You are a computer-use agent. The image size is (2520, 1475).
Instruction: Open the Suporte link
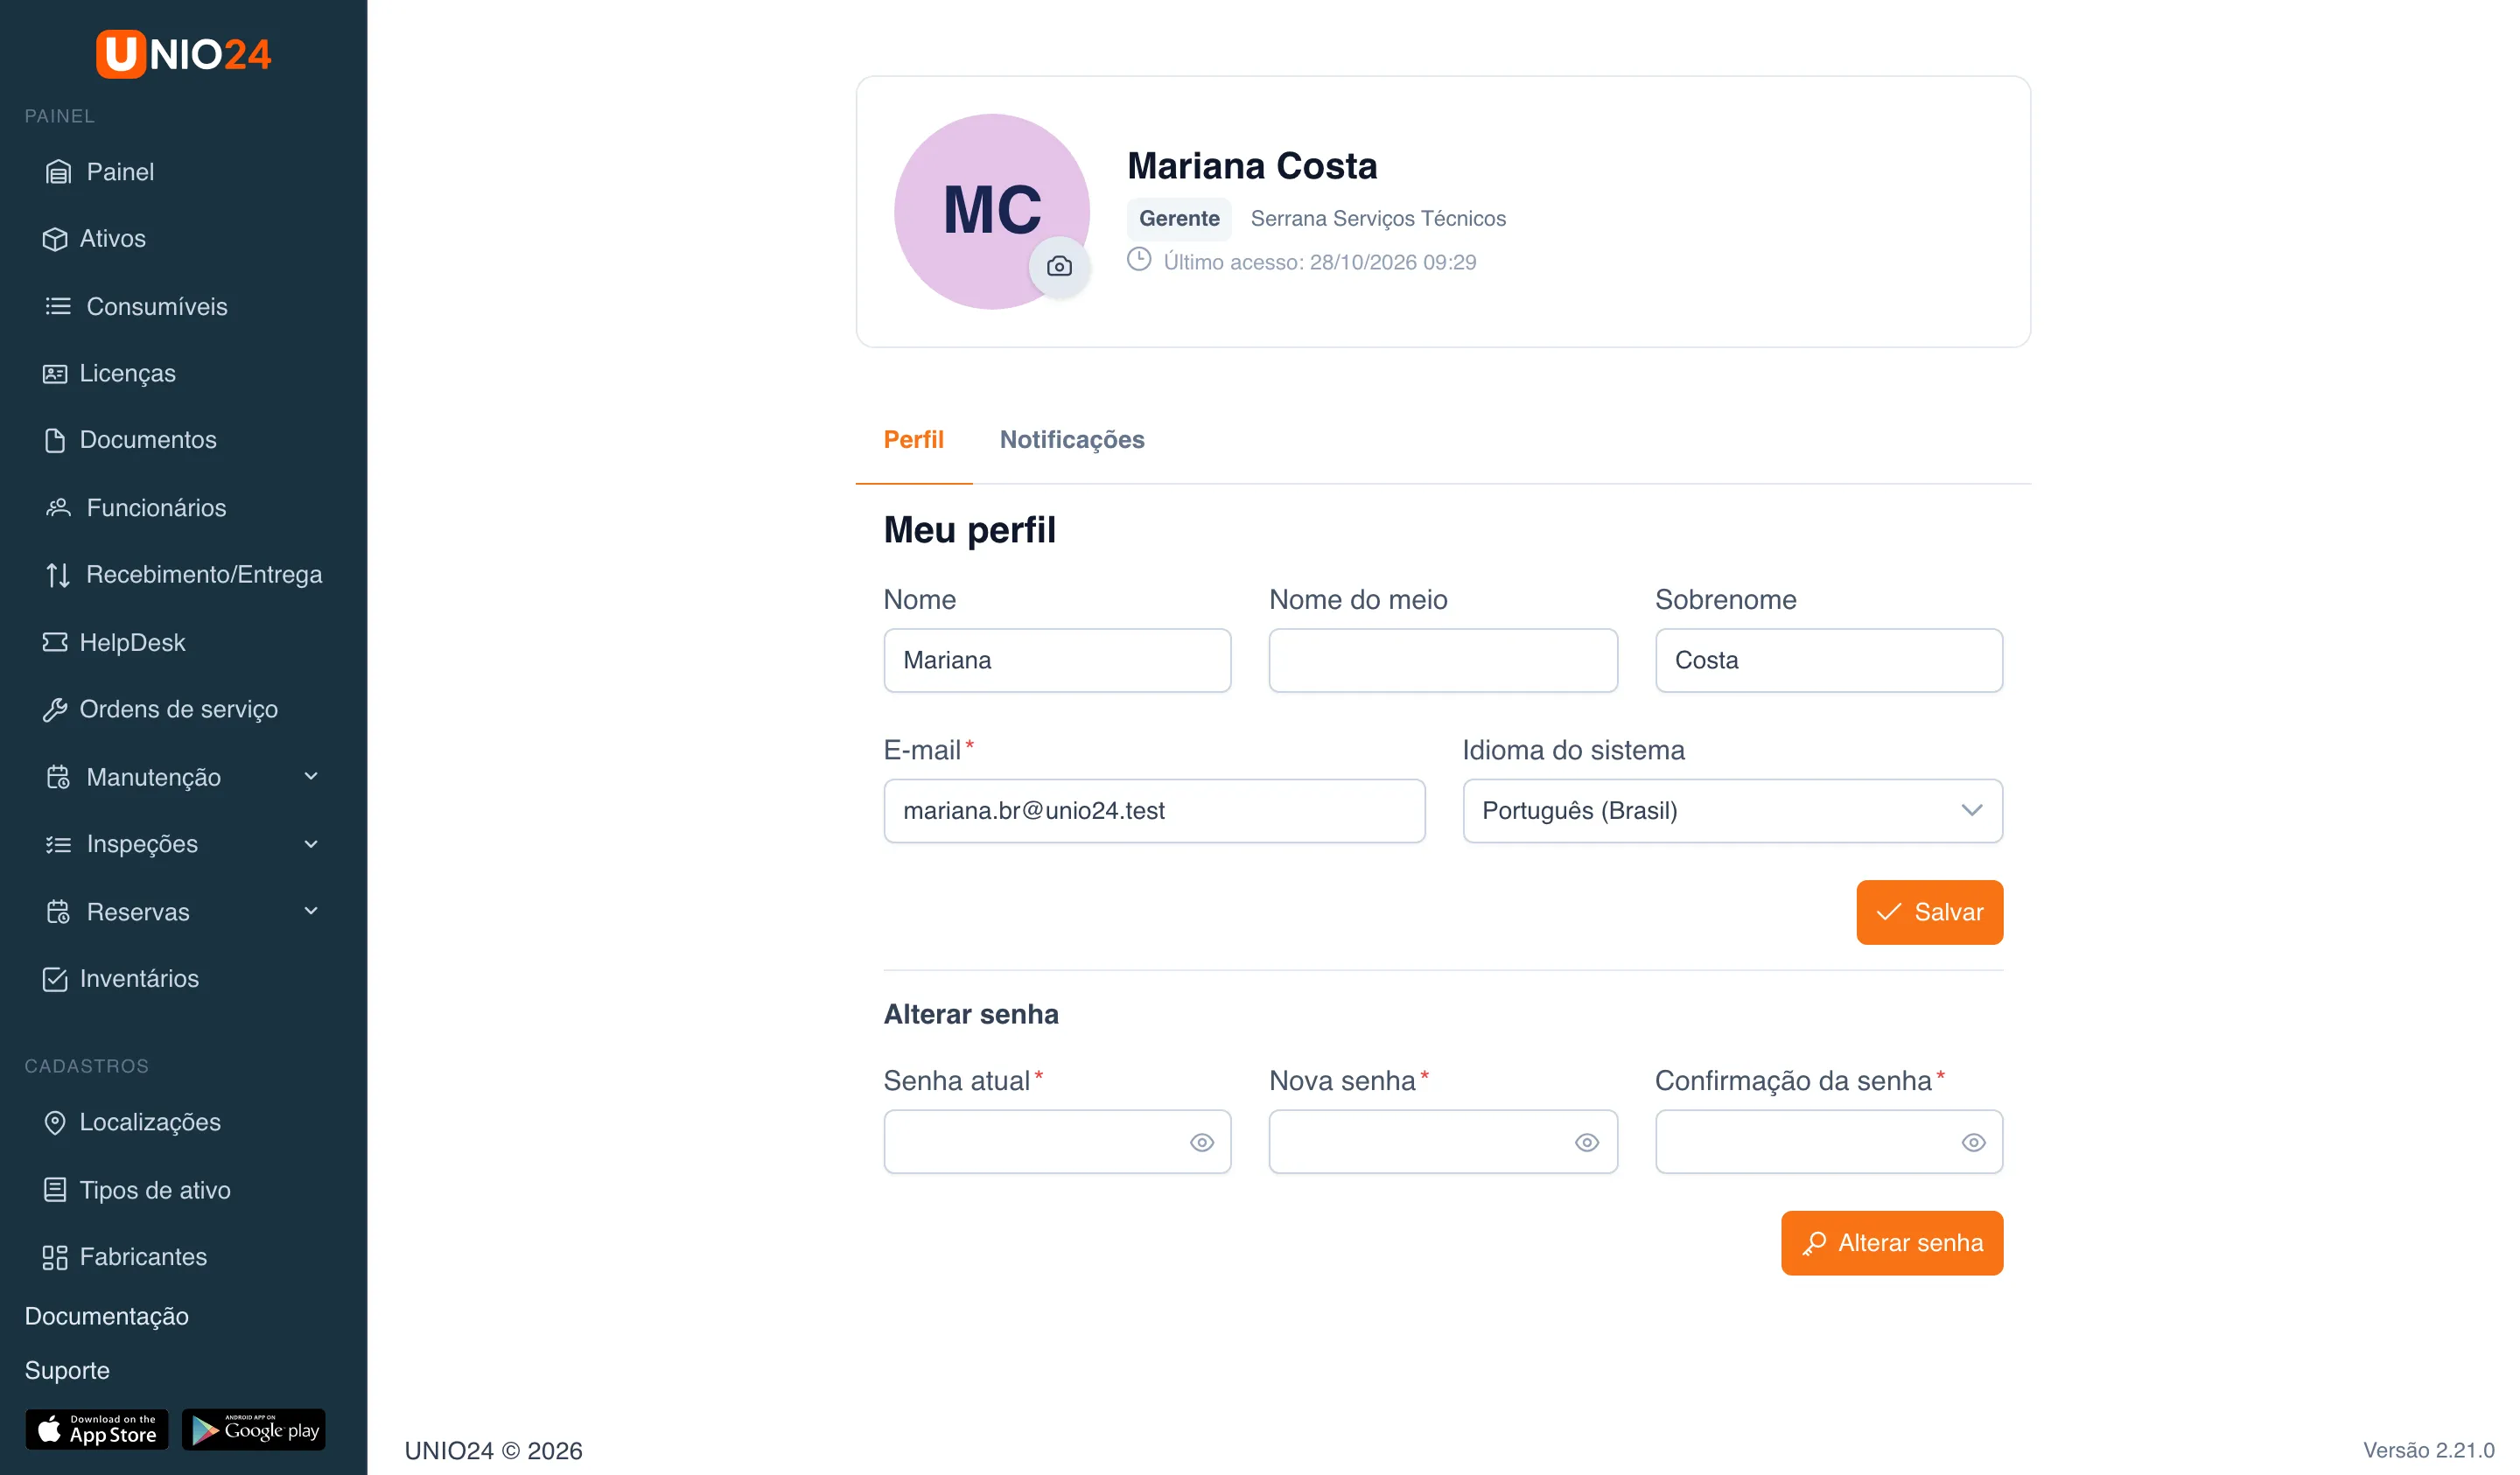coord(67,1370)
